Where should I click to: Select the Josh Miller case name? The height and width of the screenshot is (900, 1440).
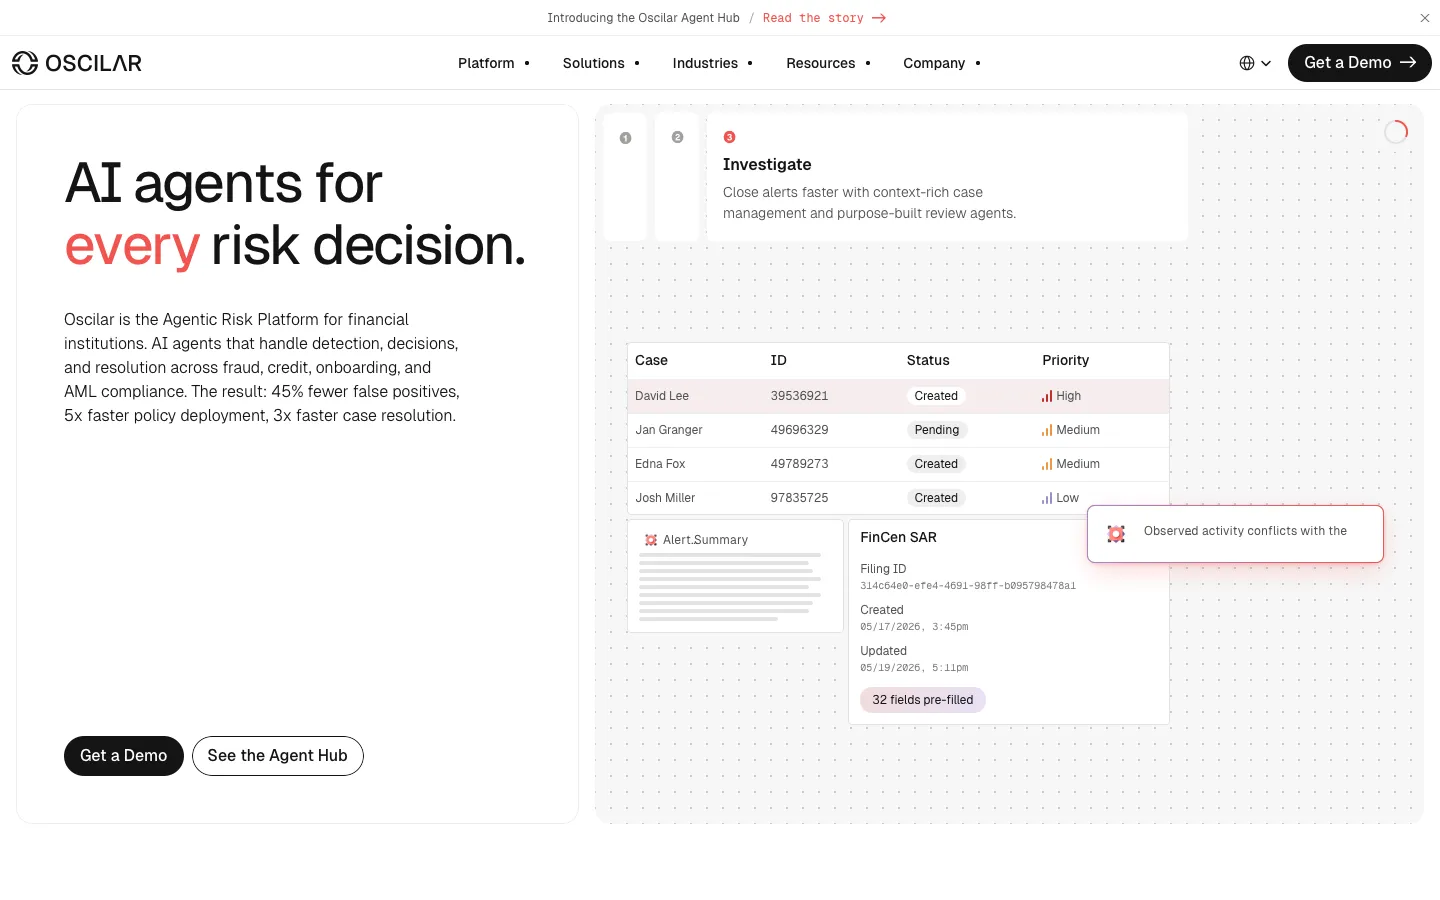point(665,498)
